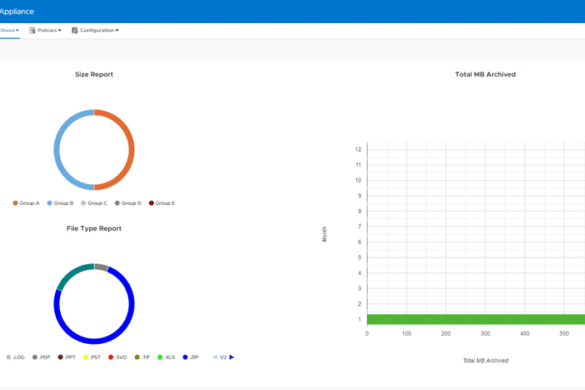Toggle .SVD in File Type legend
This screenshot has width=585, height=390.
[118, 357]
